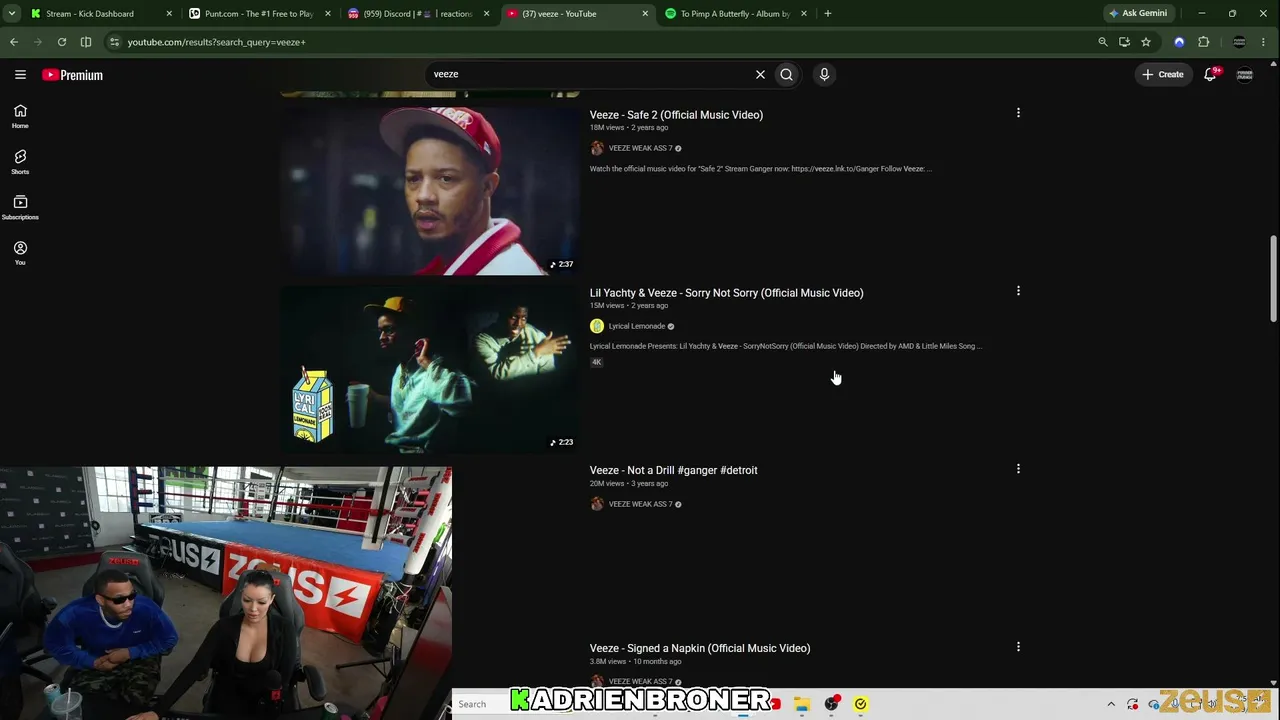Open options for Veeze - Safe 2 video
Image resolution: width=1280 pixels, height=720 pixels.
(1018, 113)
